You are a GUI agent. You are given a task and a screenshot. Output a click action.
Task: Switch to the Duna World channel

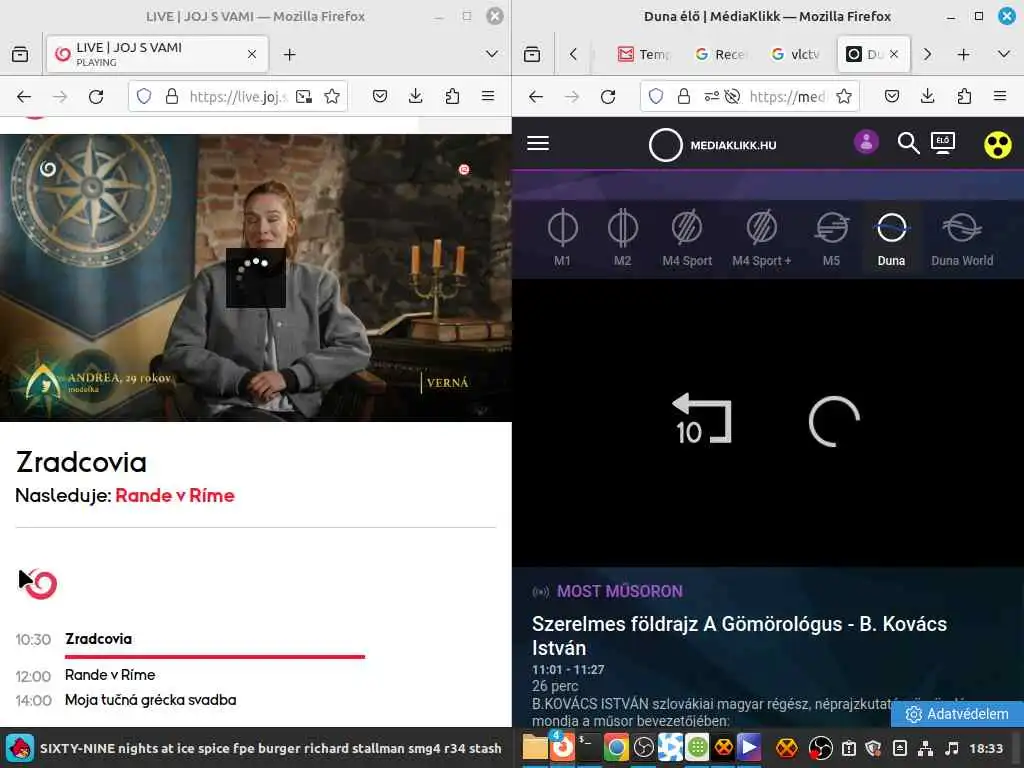(x=962, y=238)
